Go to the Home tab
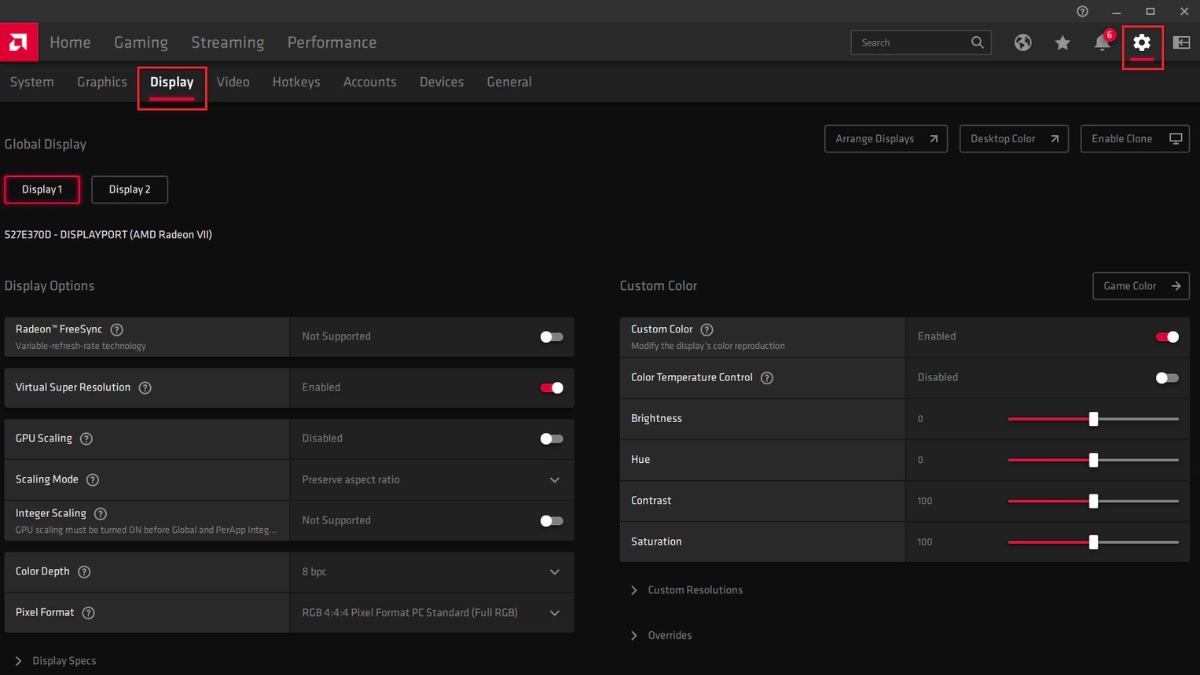 coord(70,43)
